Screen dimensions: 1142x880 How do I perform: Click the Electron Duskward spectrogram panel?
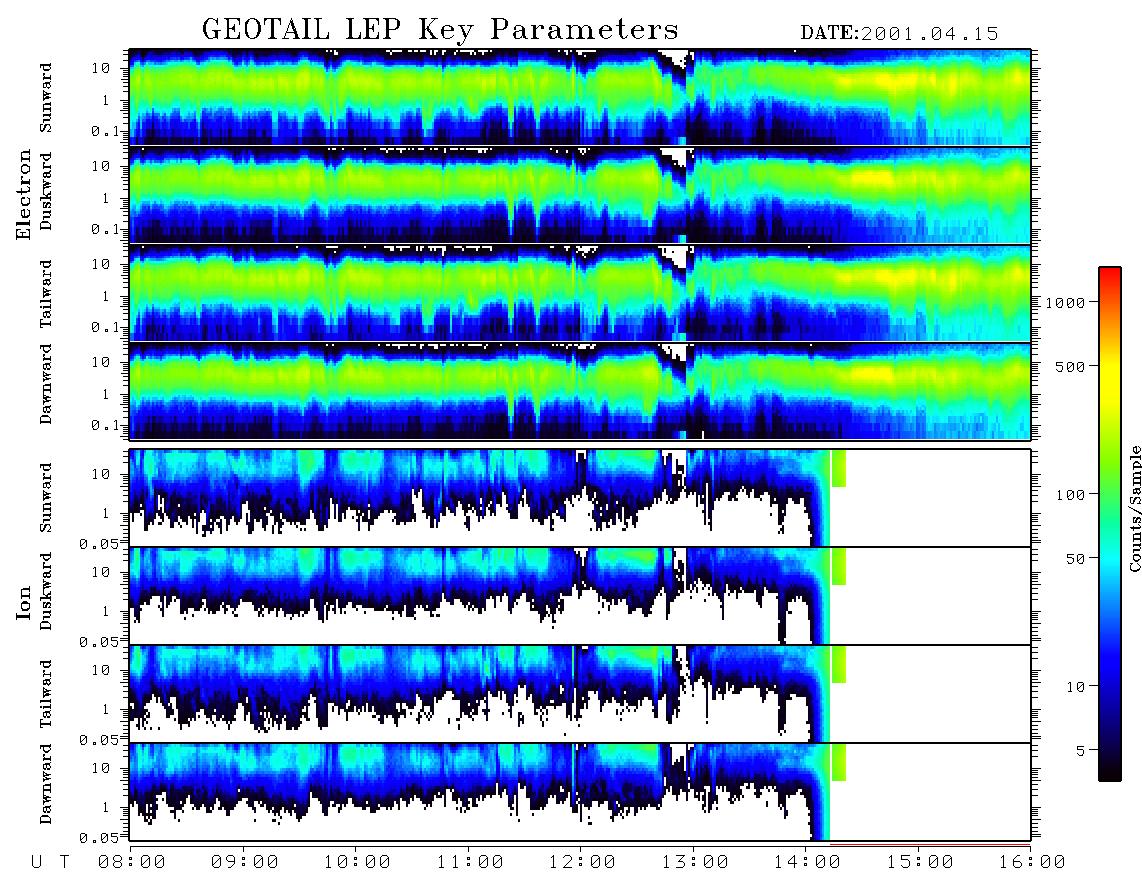pyautogui.click(x=580, y=195)
